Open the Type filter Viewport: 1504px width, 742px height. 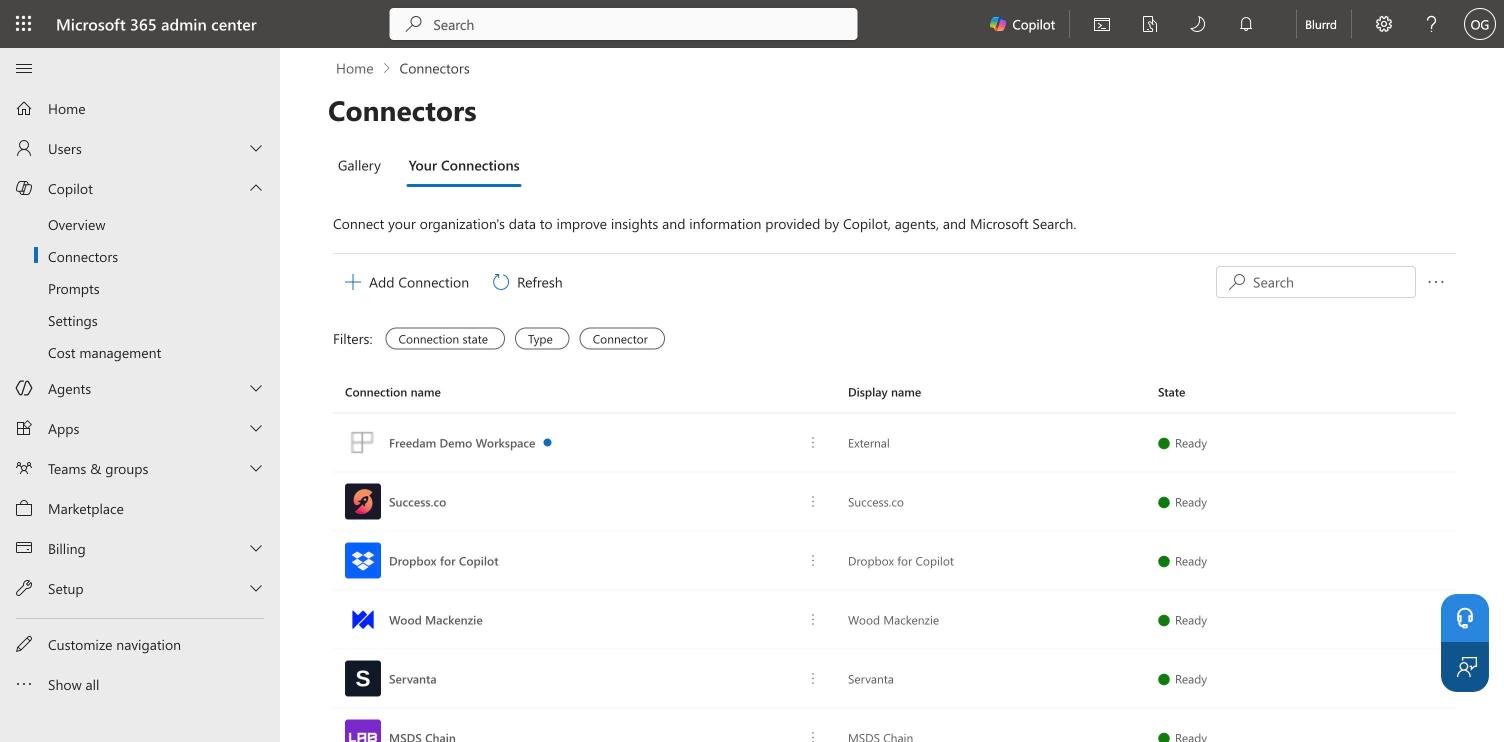(x=541, y=339)
